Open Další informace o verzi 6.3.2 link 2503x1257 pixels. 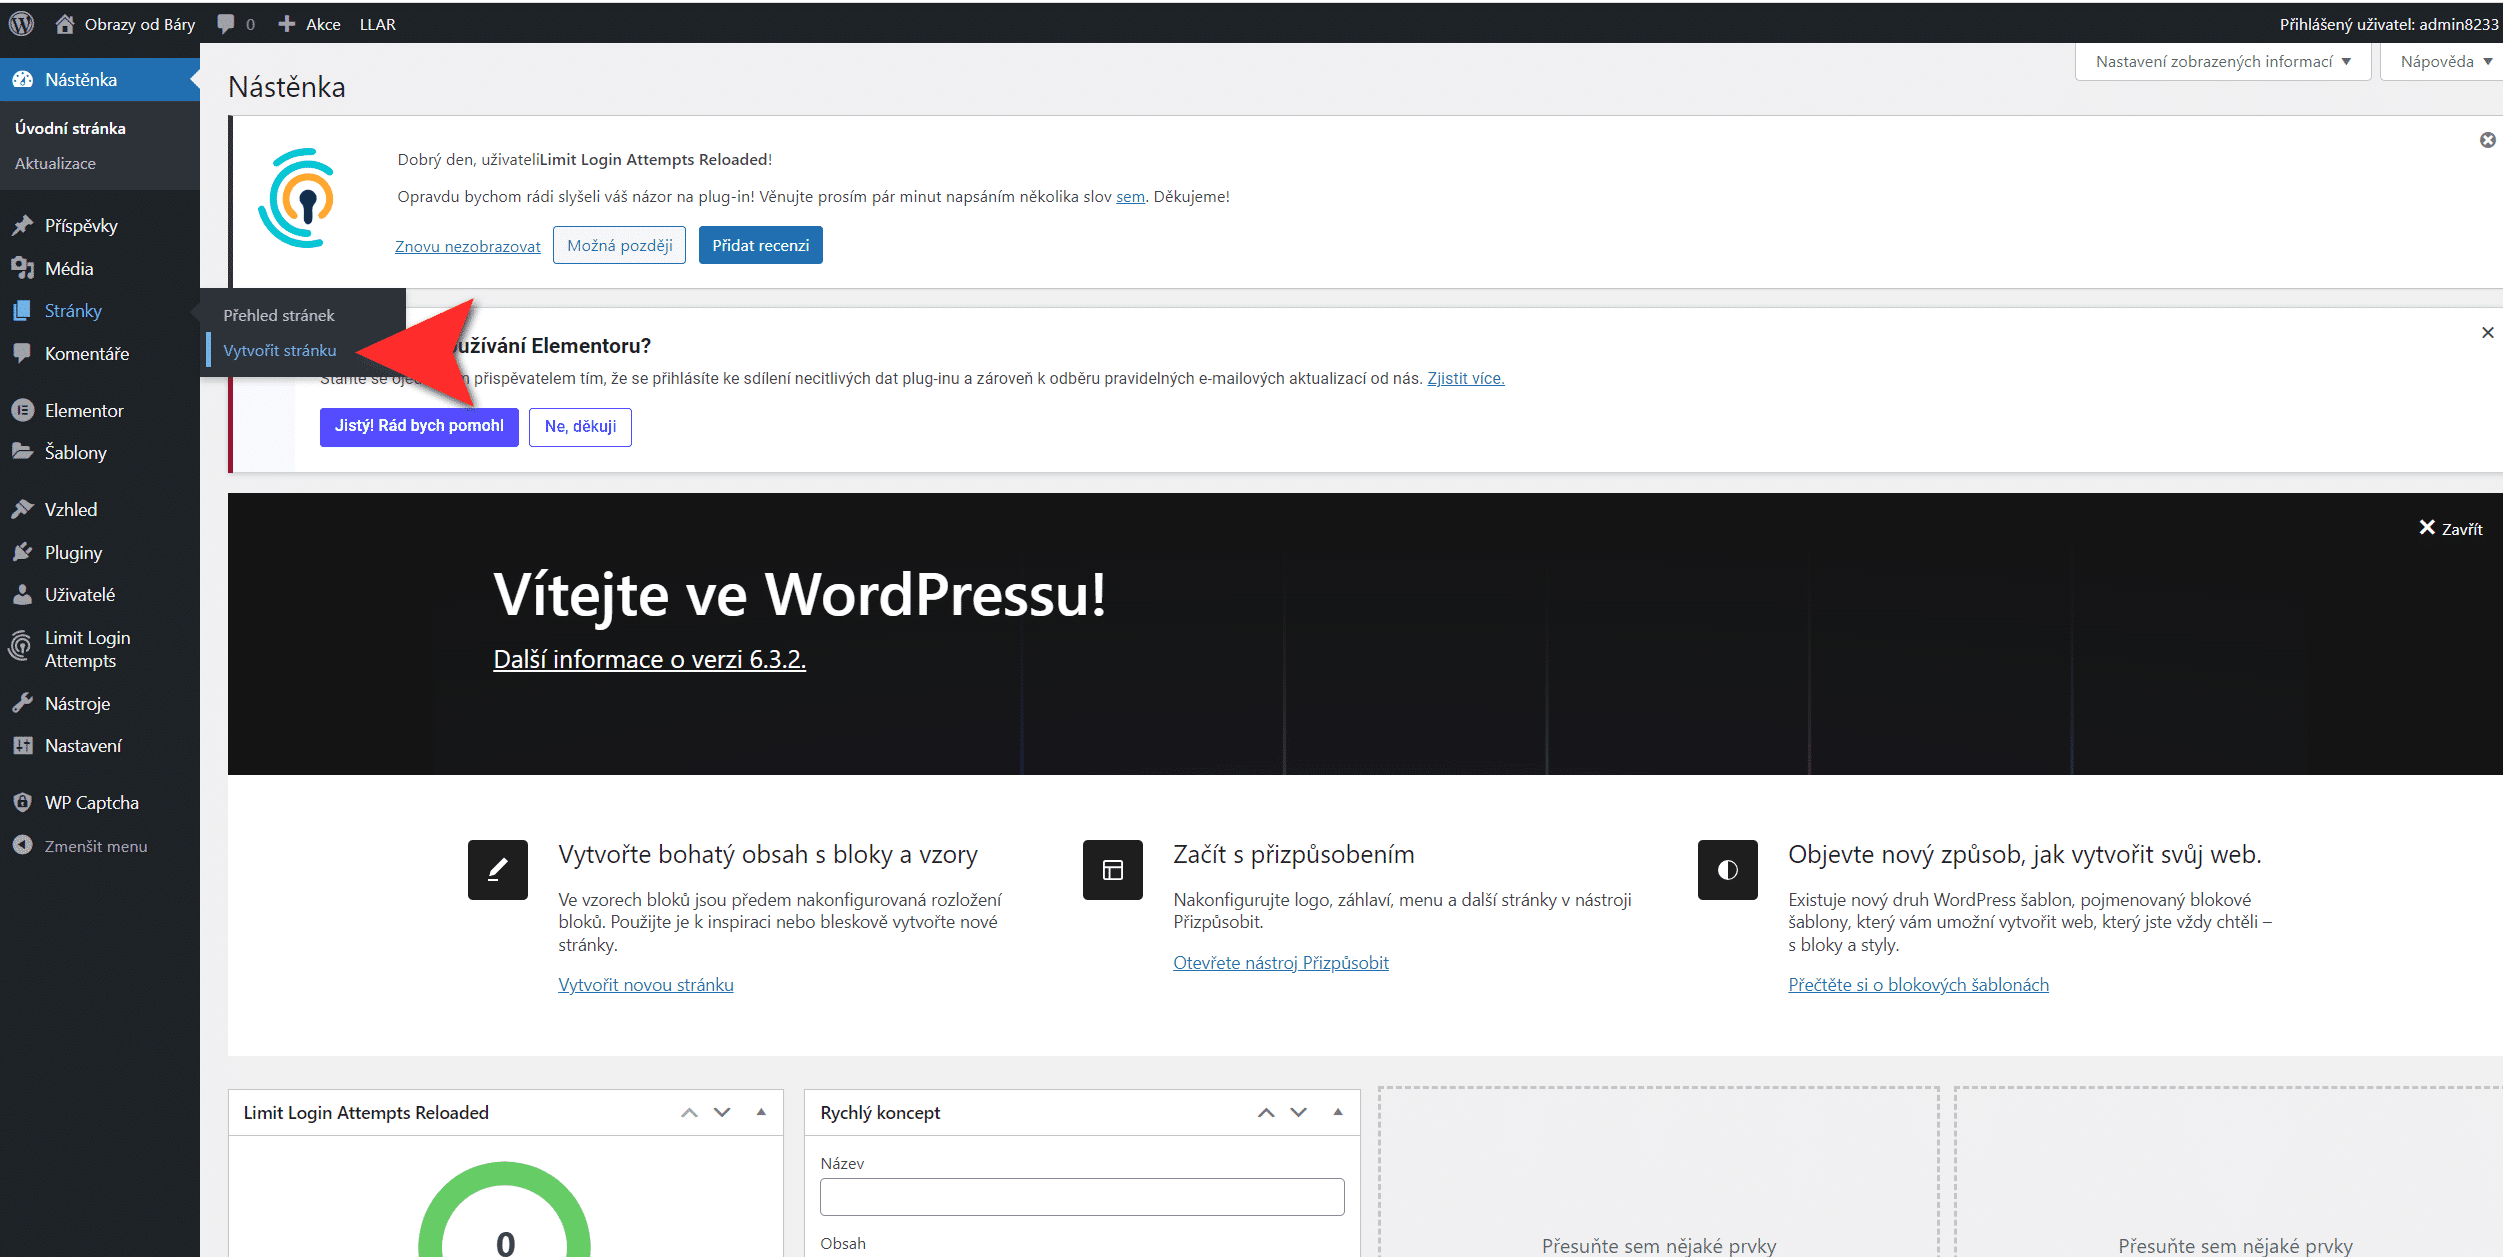(x=649, y=659)
